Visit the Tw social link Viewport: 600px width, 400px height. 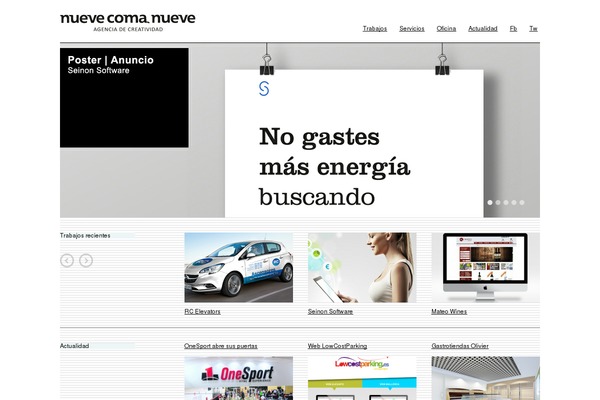(x=533, y=29)
